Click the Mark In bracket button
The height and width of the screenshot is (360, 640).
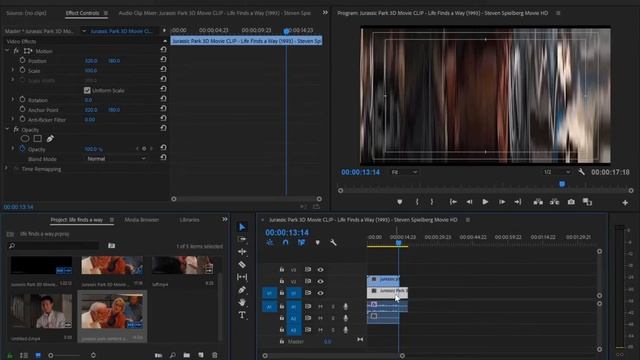pos(417,202)
